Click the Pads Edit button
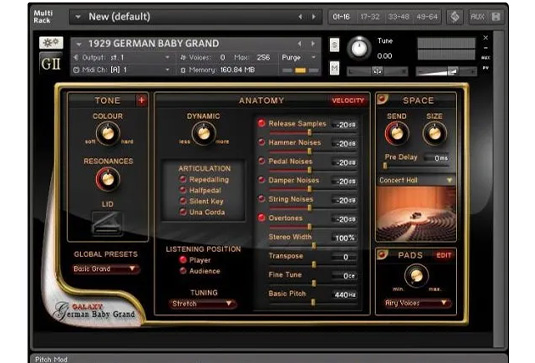 point(444,255)
